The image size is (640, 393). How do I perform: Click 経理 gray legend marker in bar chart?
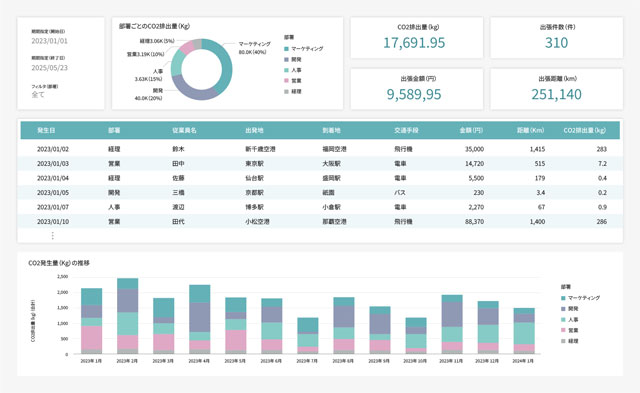tap(563, 341)
